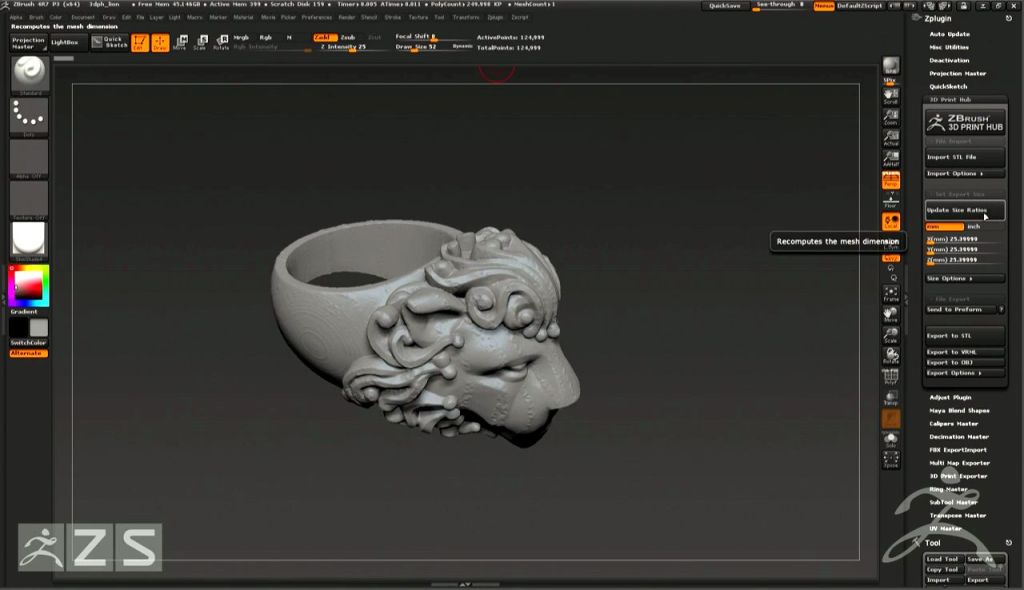1024x590 pixels.
Task: Expand the UV Master section
Action: tap(945, 529)
